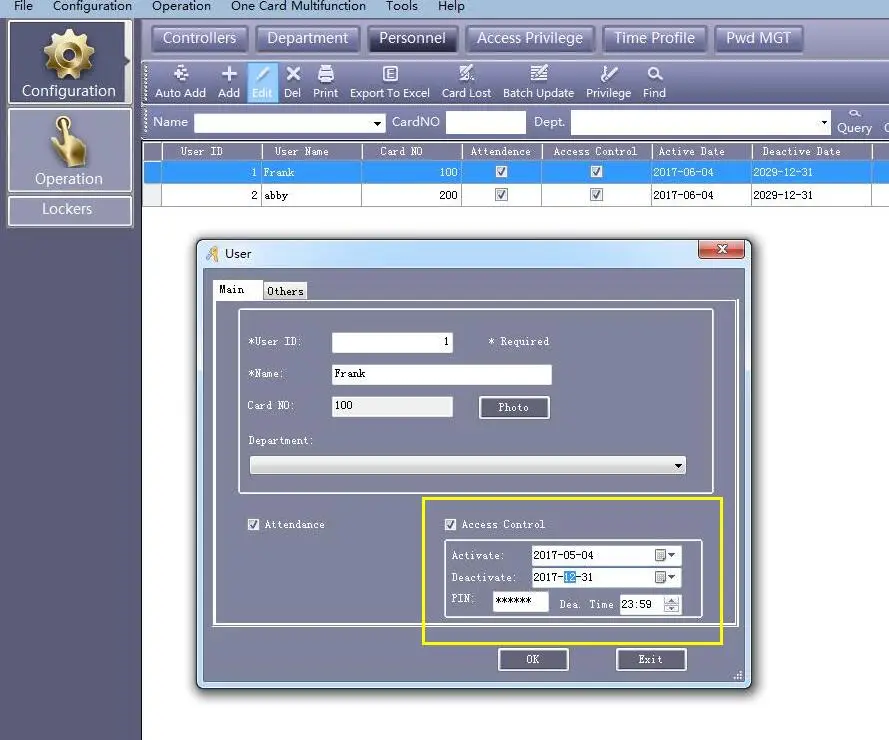
Task: Click the Pwd MGT button
Action: 759,38
